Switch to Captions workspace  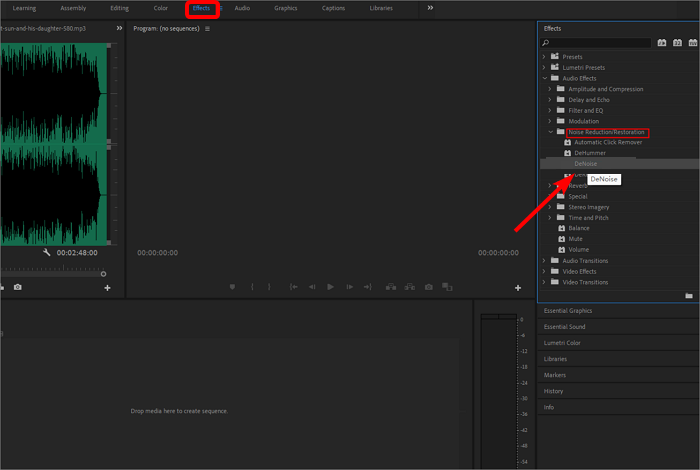(333, 8)
